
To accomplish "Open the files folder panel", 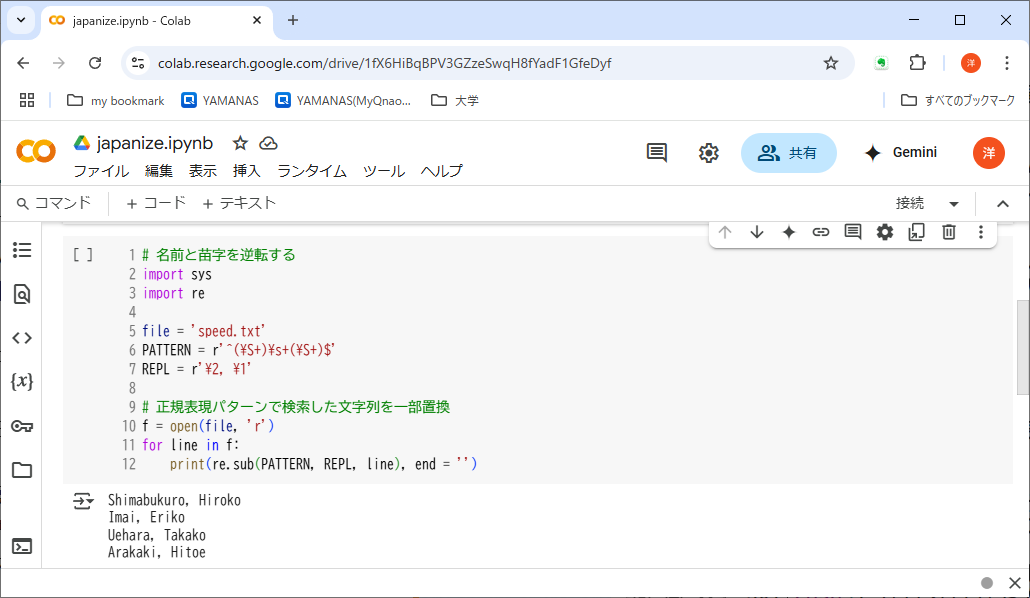I will 22,470.
